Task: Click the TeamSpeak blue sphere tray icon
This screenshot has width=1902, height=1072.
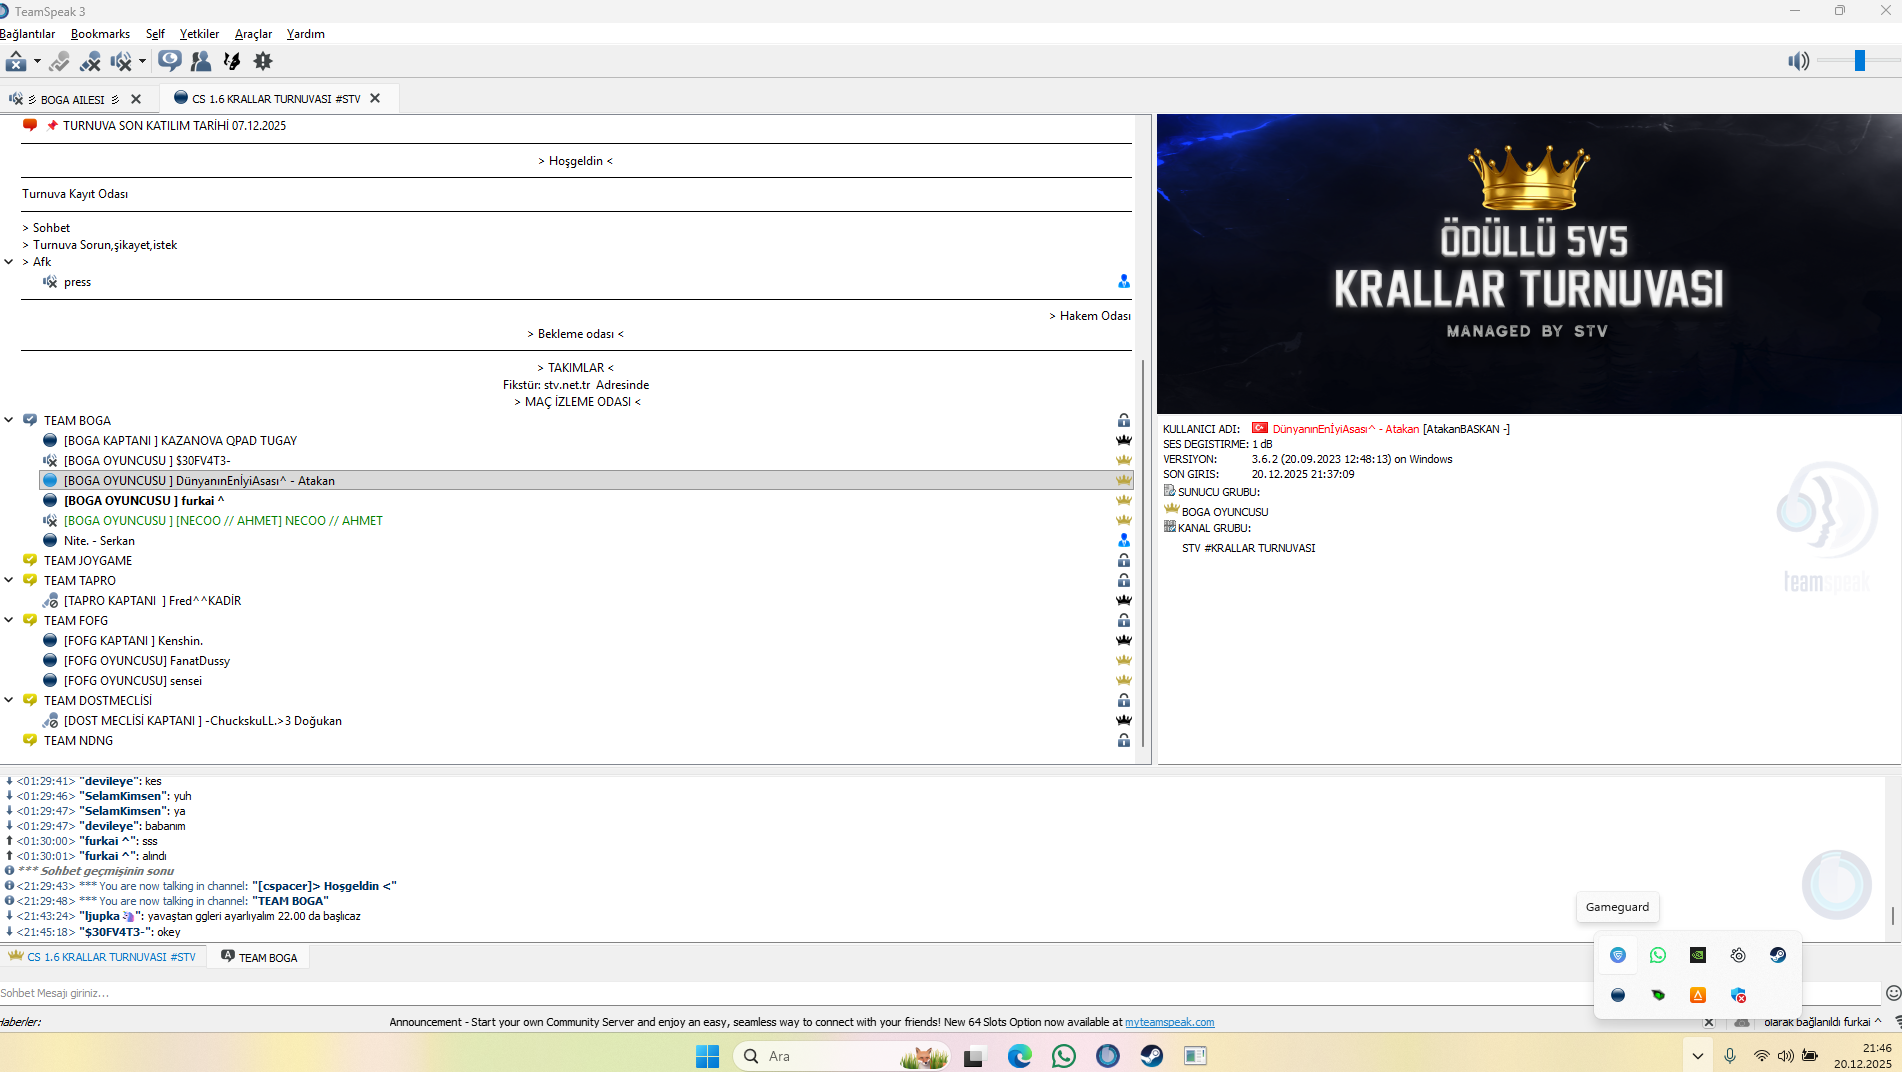Action: (x=1618, y=995)
